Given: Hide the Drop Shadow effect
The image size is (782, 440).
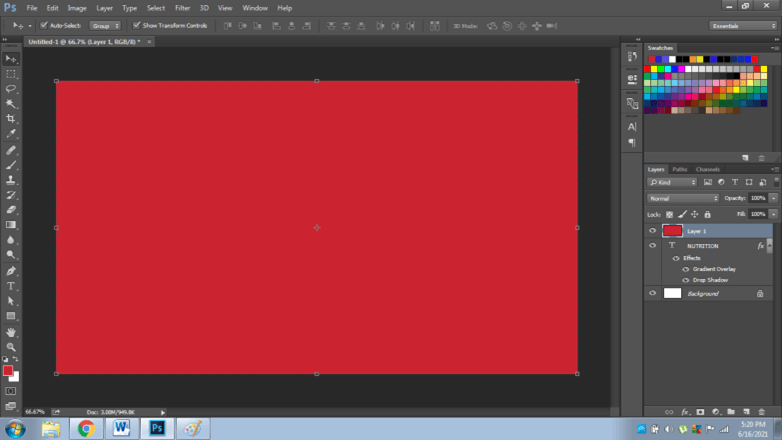Looking at the screenshot, I should click(x=686, y=280).
